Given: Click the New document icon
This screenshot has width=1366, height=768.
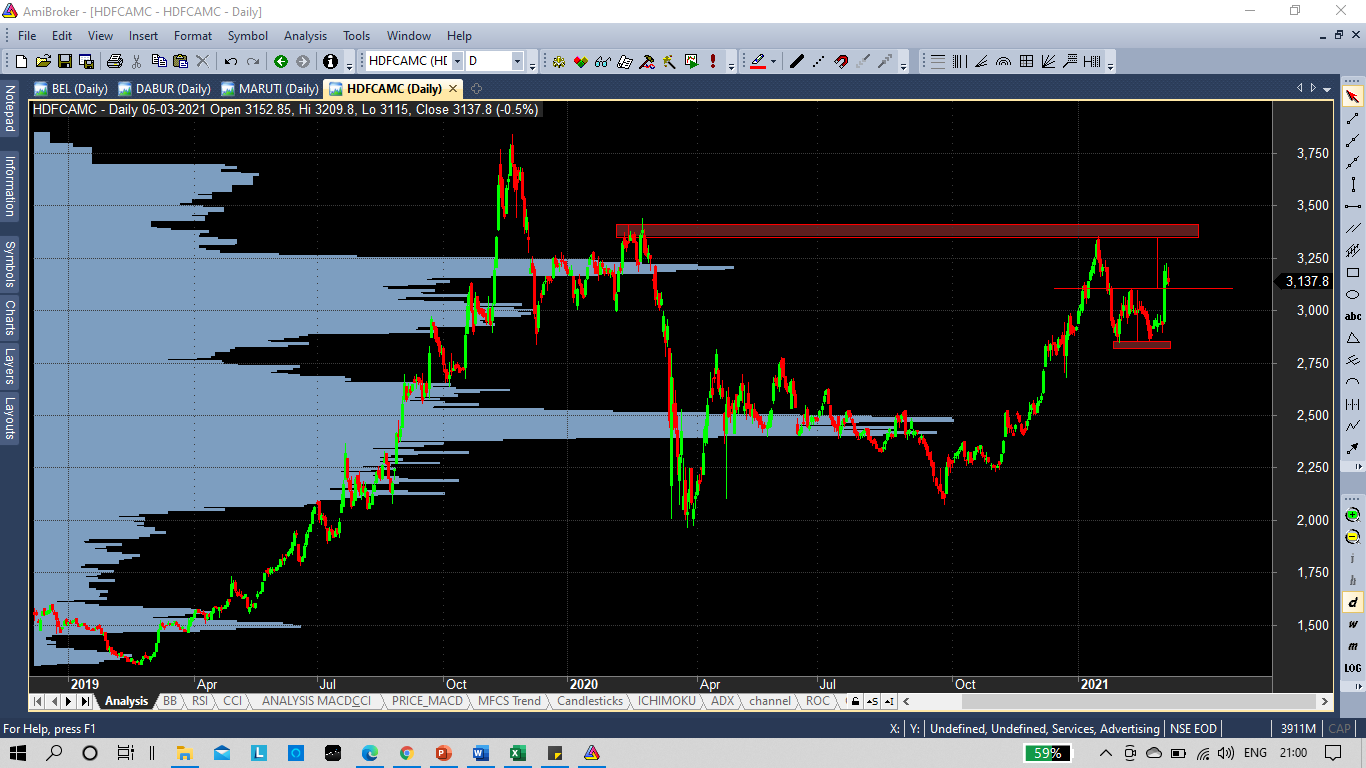Looking at the screenshot, I should point(21,61).
